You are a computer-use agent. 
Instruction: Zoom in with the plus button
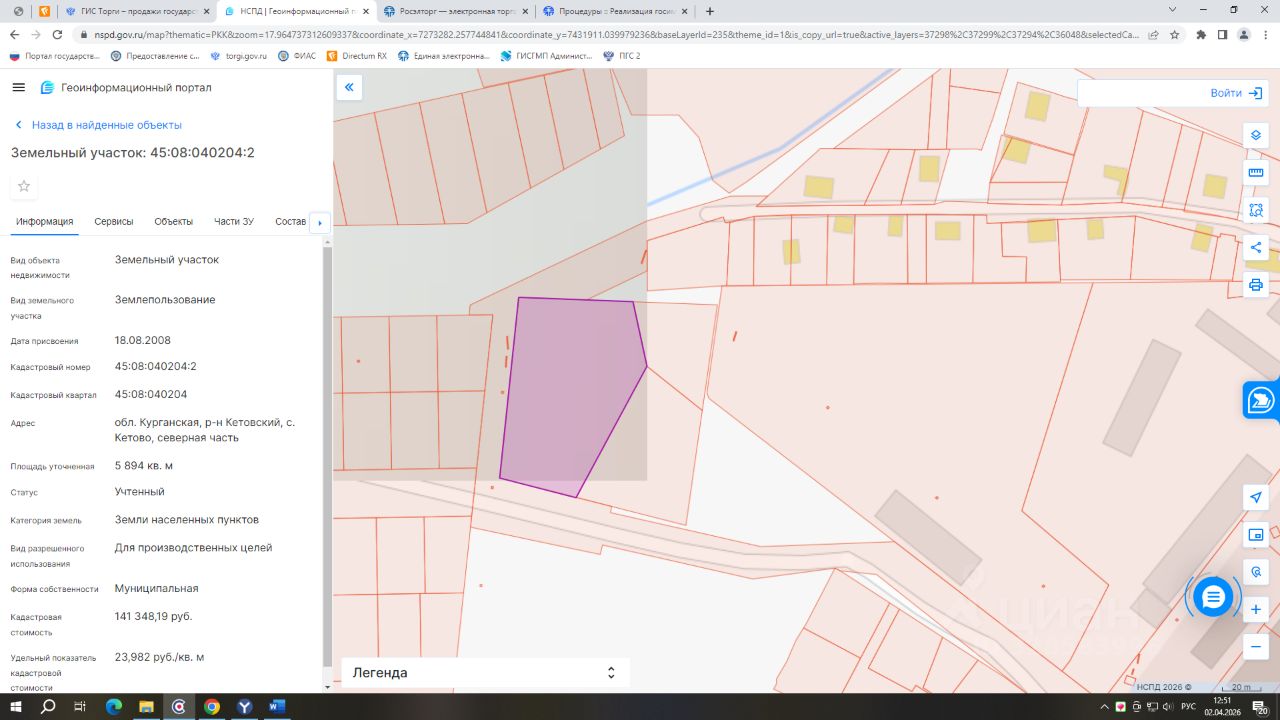1256,609
